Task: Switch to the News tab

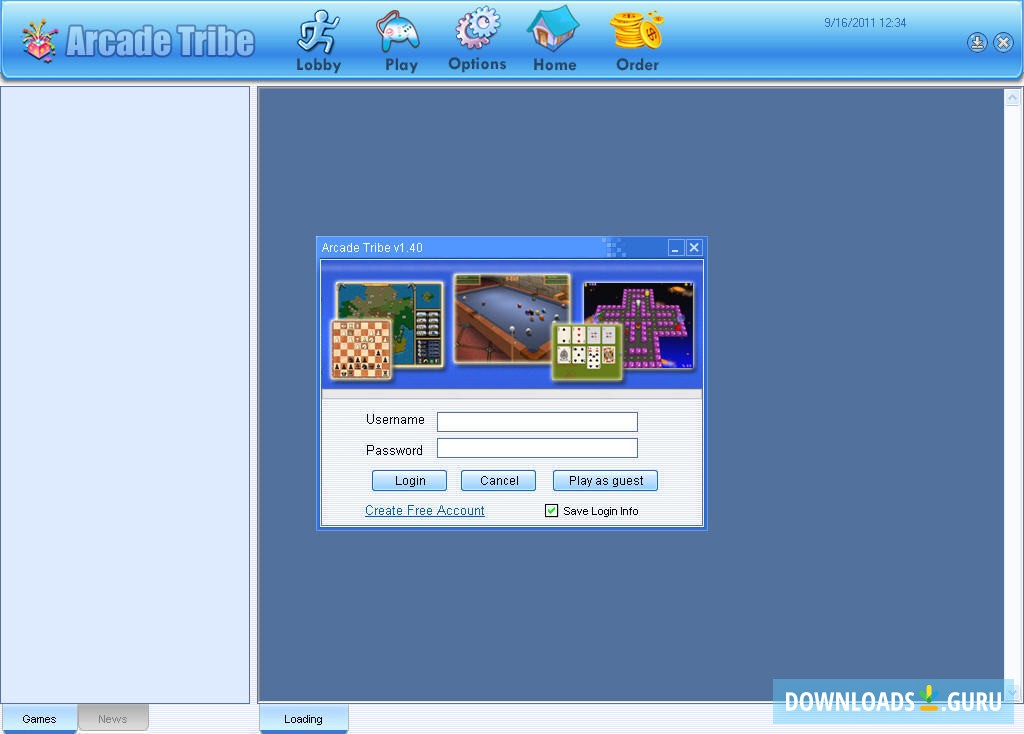Action: [x=112, y=718]
